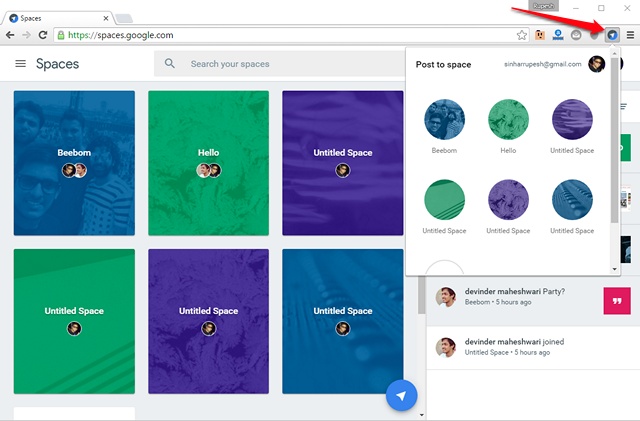Select the Spaces browser tab
640x421 pixels.
(x=58, y=18)
